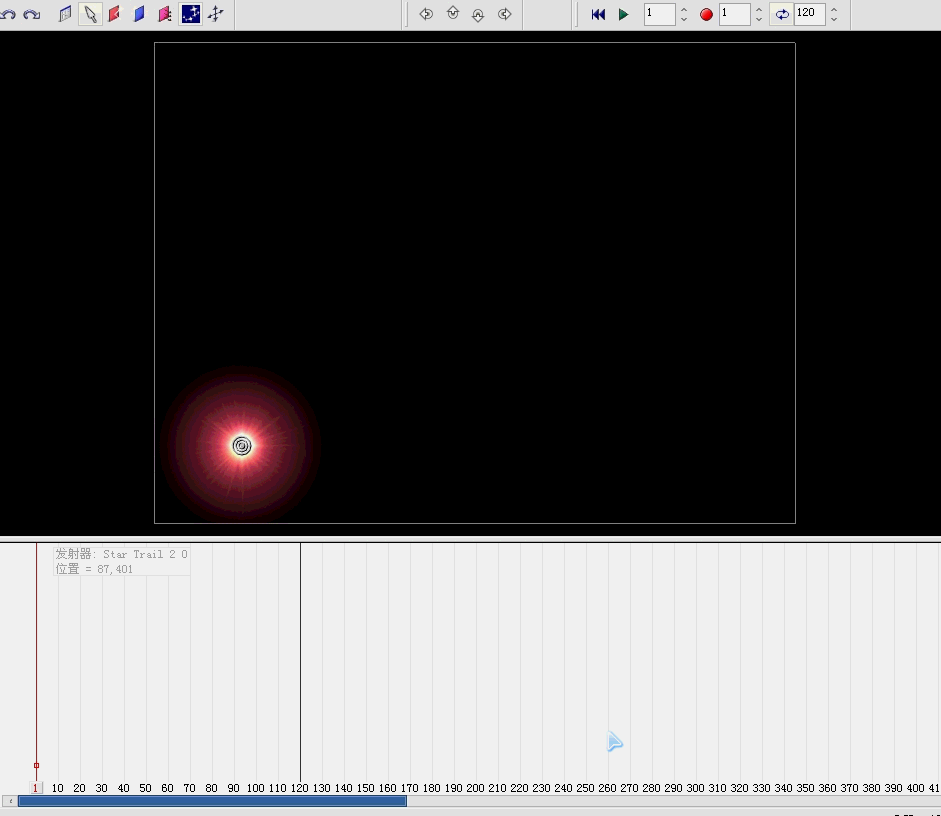Click the position value 87,401 text

pos(115,569)
